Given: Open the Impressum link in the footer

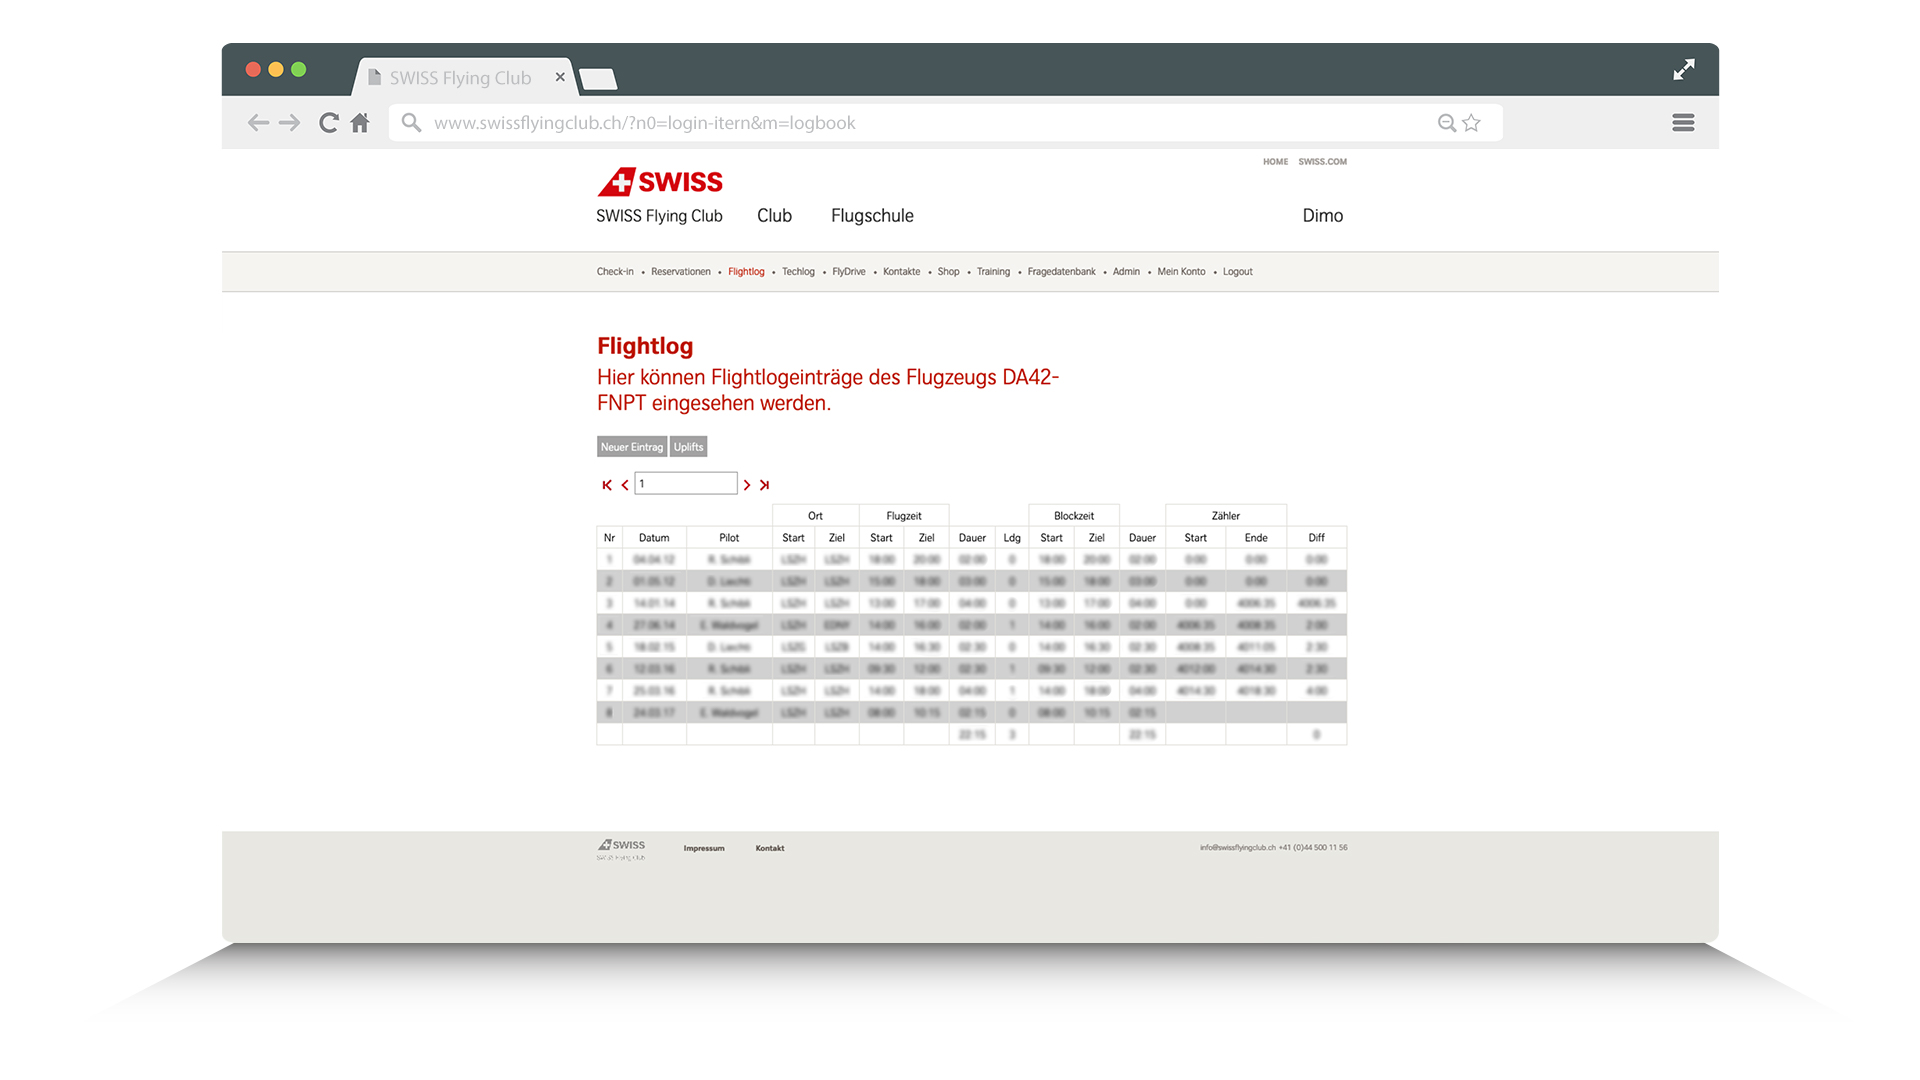Looking at the screenshot, I should point(704,848).
